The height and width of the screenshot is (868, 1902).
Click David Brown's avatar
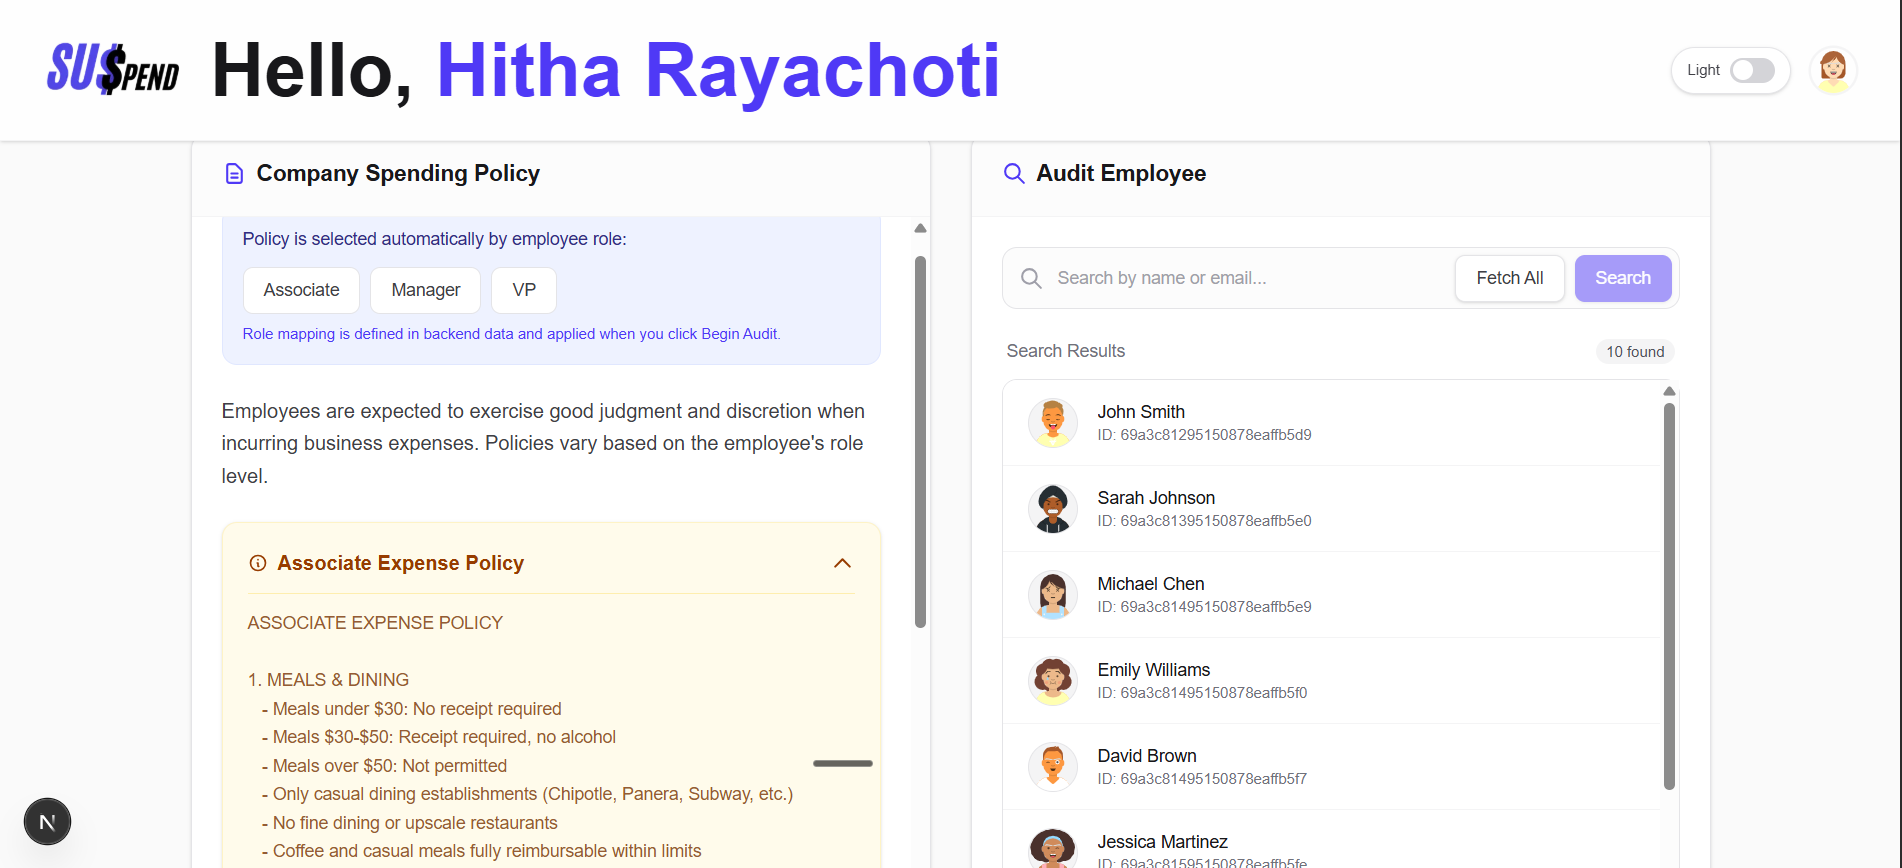click(1053, 767)
